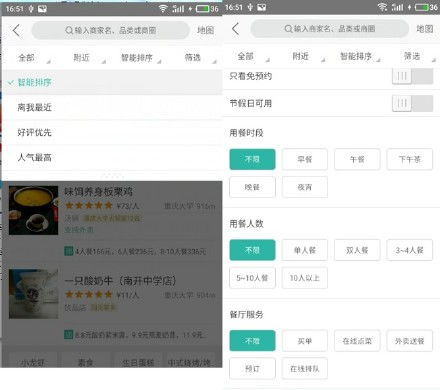Select 午餐 dining time chip
440x390 pixels.
pyautogui.click(x=357, y=159)
